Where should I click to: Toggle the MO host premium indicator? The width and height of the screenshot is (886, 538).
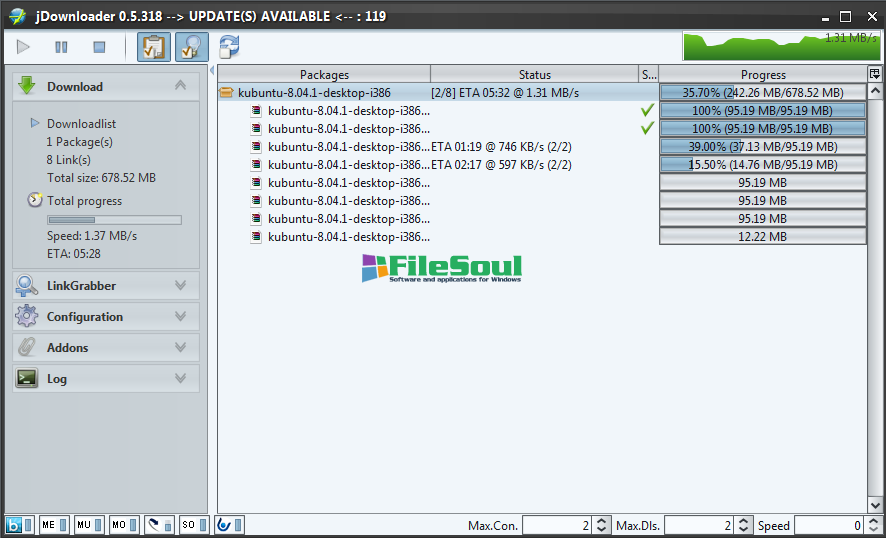pyautogui.click(x=125, y=525)
